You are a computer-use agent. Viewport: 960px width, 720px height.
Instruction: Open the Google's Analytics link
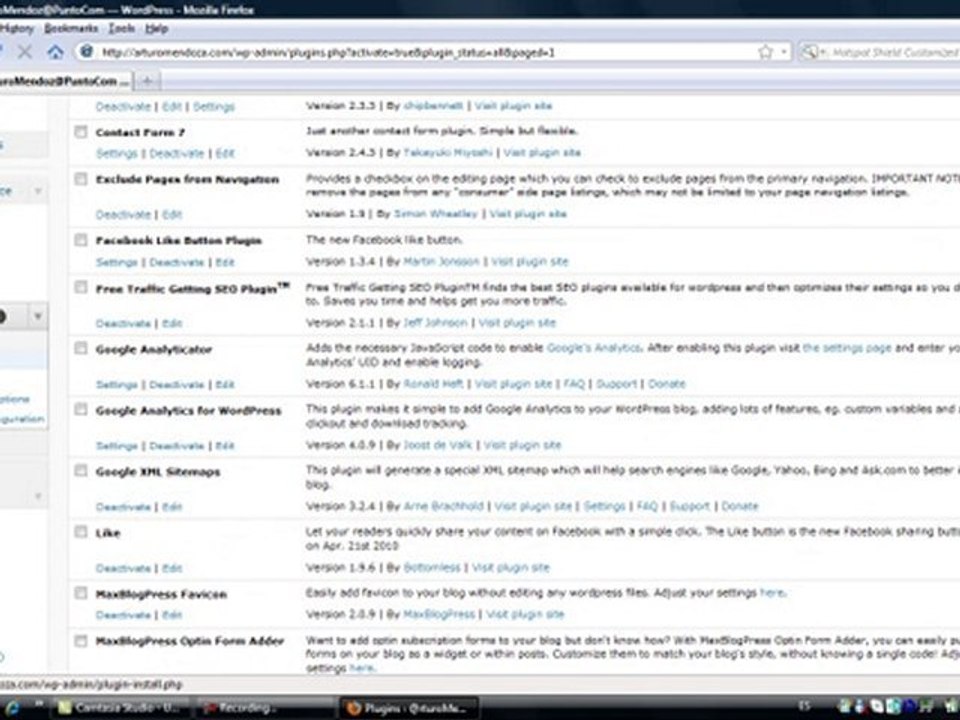coord(593,348)
